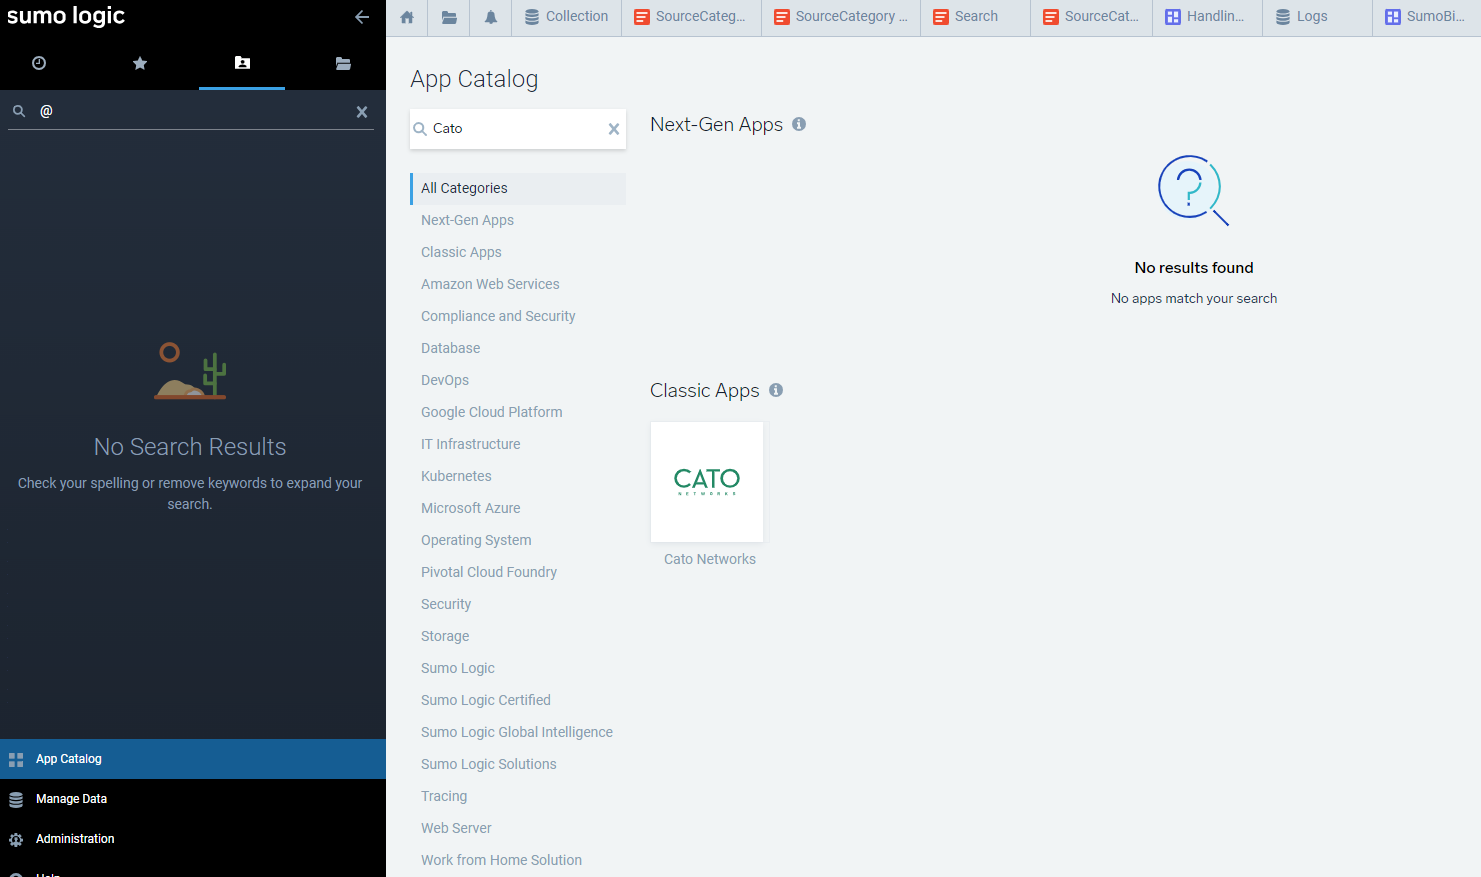Viewport: 1481px width, 877px height.
Task: Open Administration from the bottom navigation
Action: tap(74, 838)
